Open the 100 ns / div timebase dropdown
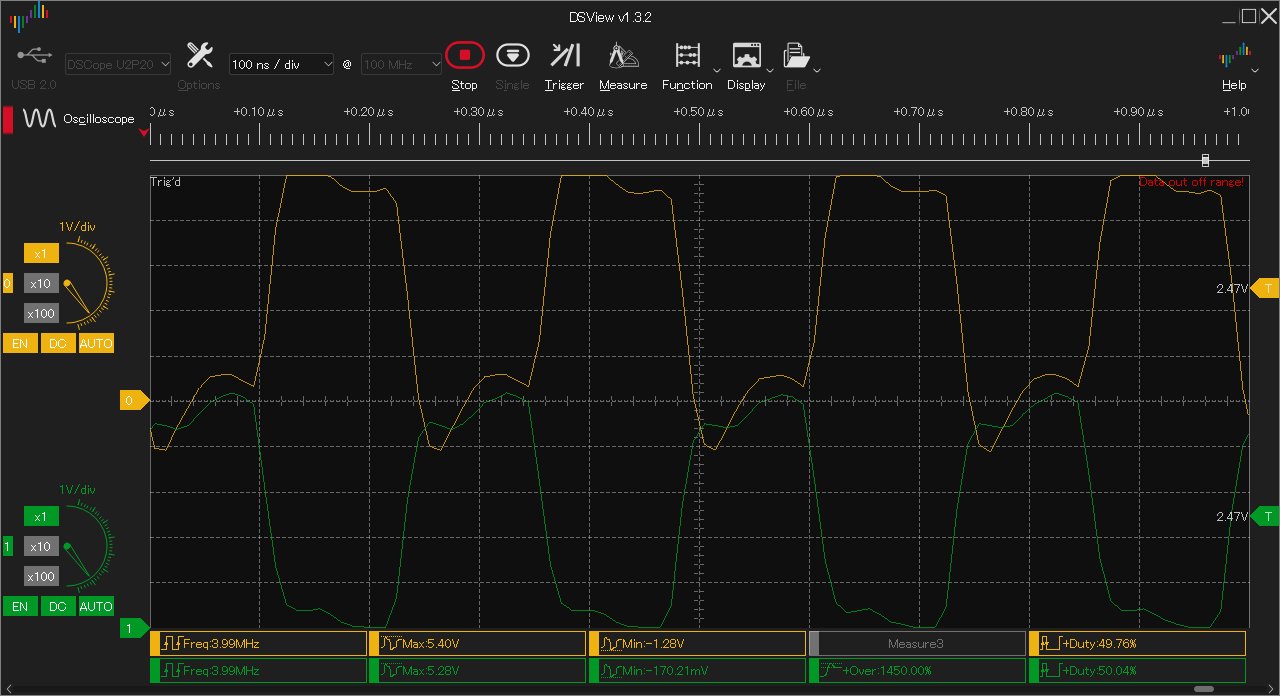The height and width of the screenshot is (696, 1280). pyautogui.click(x=282, y=64)
